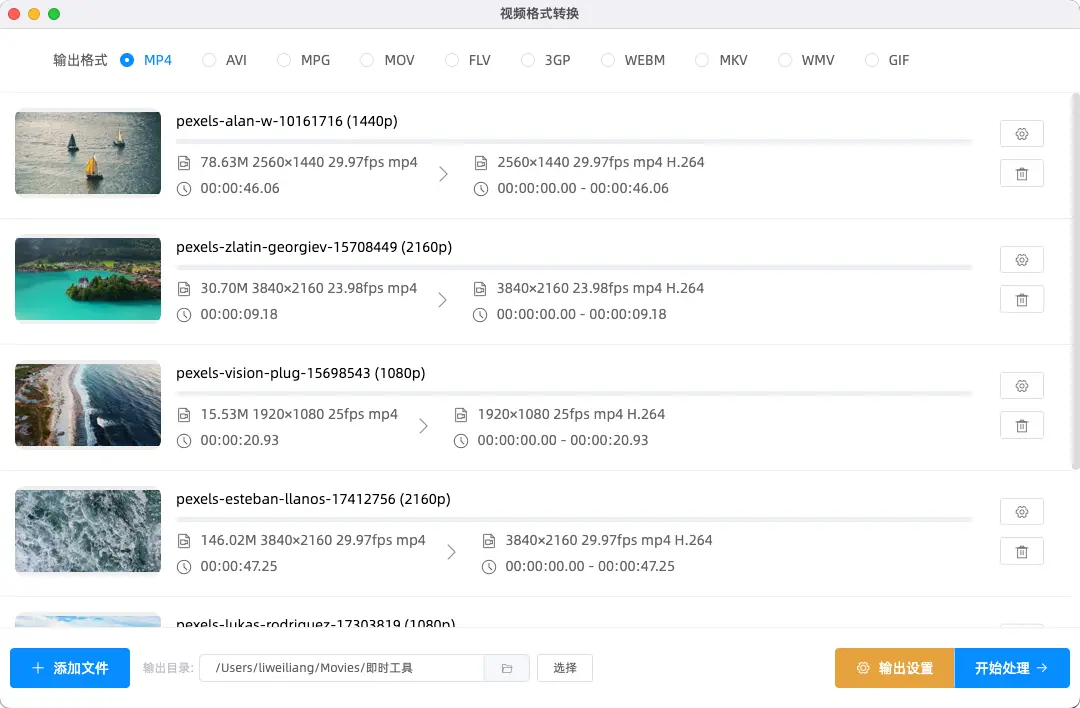Click file icon beside 15.53M source info
Image resolution: width=1080 pixels, height=708 pixels.
(184, 415)
